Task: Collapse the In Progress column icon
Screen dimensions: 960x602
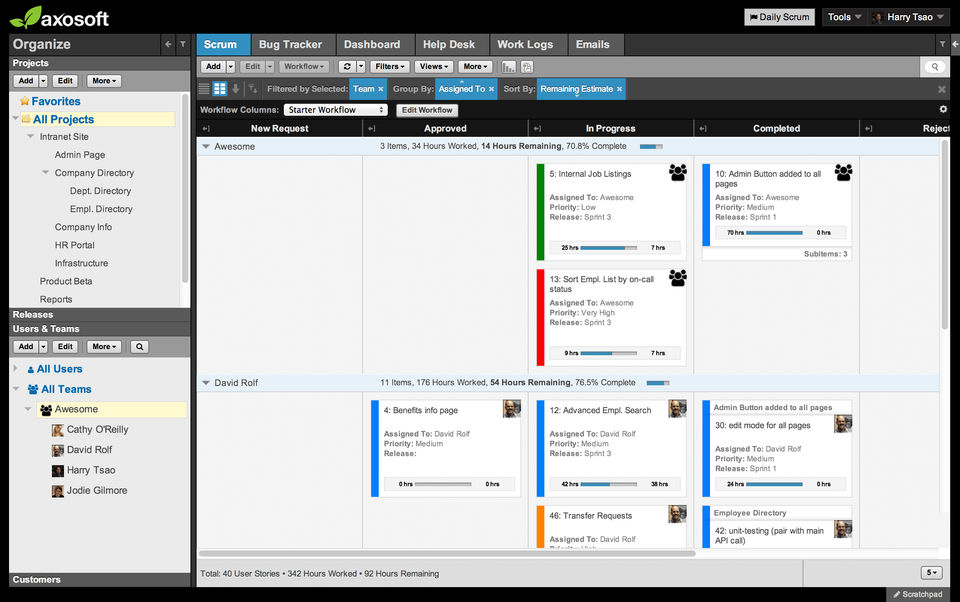Action: click(538, 129)
